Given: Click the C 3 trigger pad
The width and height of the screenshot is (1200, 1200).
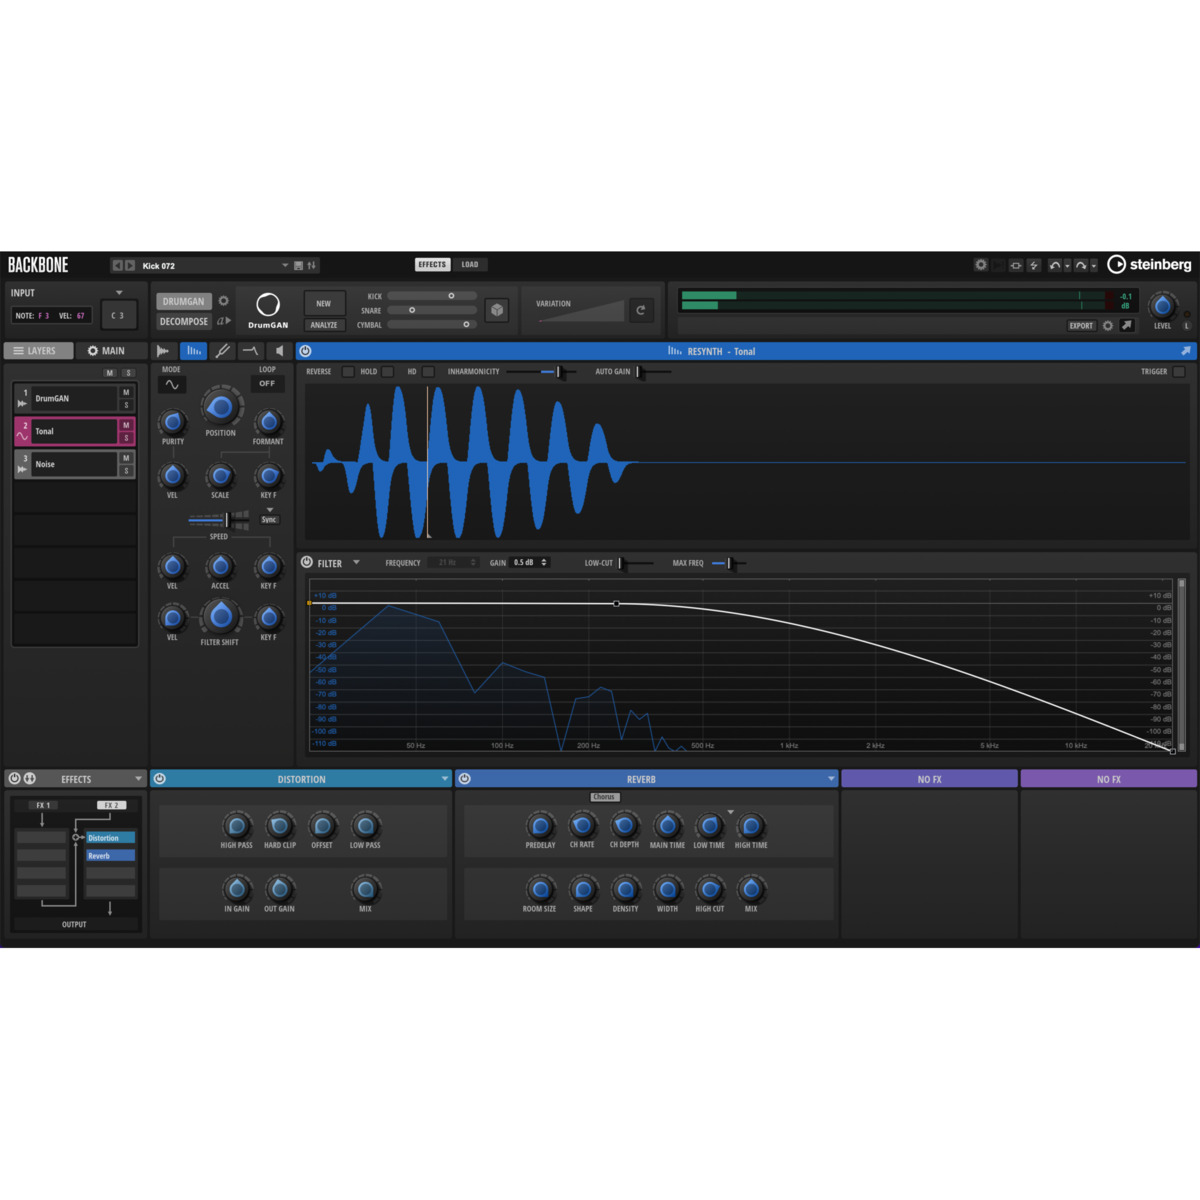Looking at the screenshot, I should pos(118,315).
